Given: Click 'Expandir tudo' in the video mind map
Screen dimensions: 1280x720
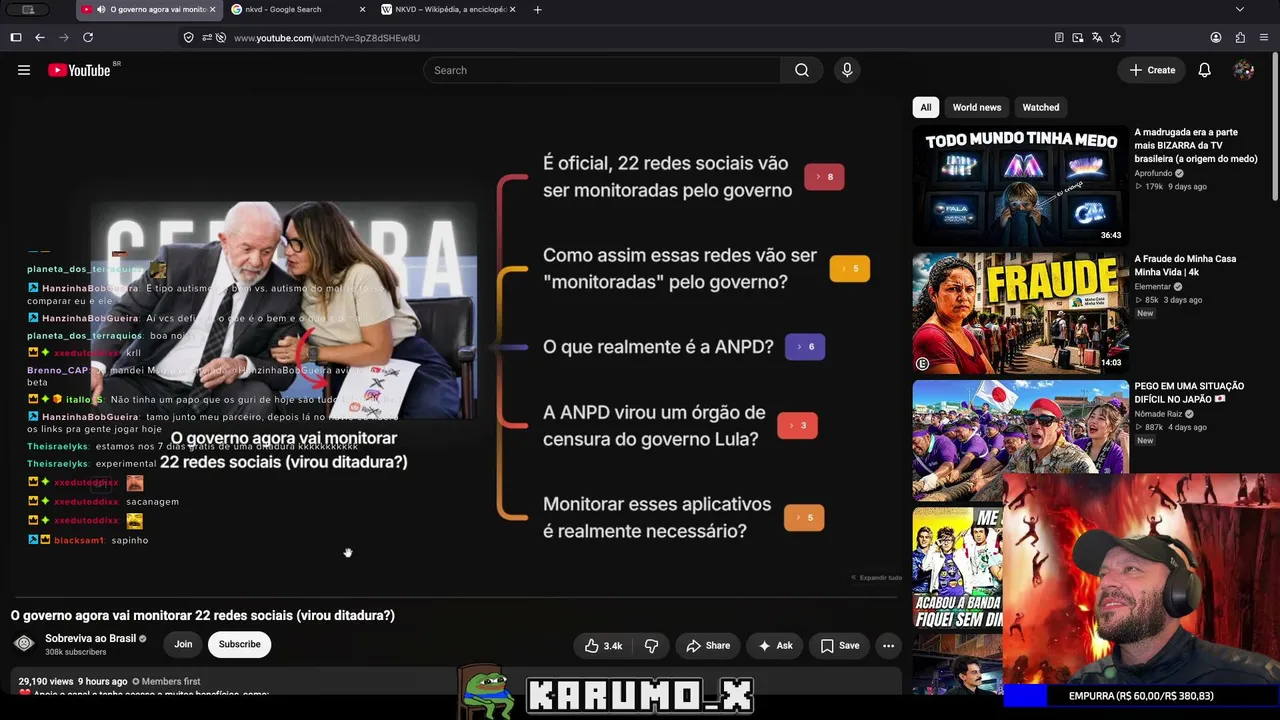Looking at the screenshot, I should coord(877,578).
